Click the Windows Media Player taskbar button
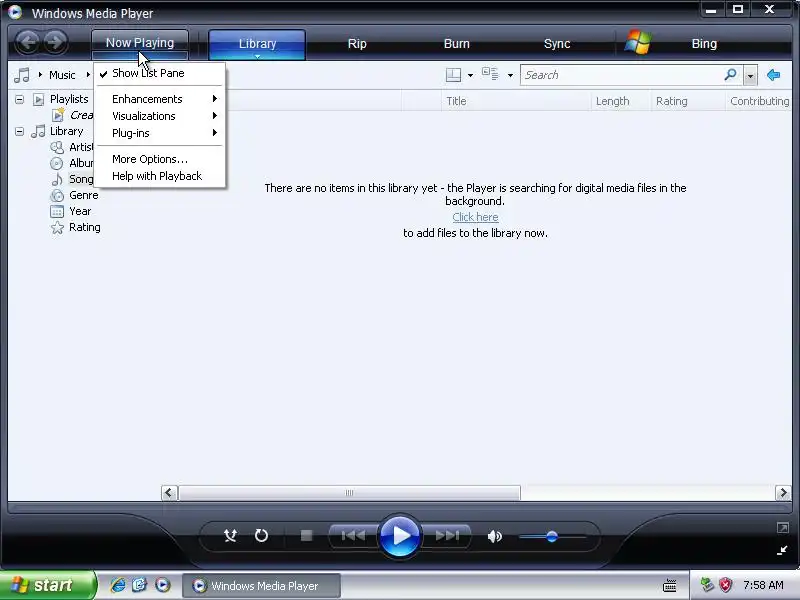800x600 pixels. 261,586
